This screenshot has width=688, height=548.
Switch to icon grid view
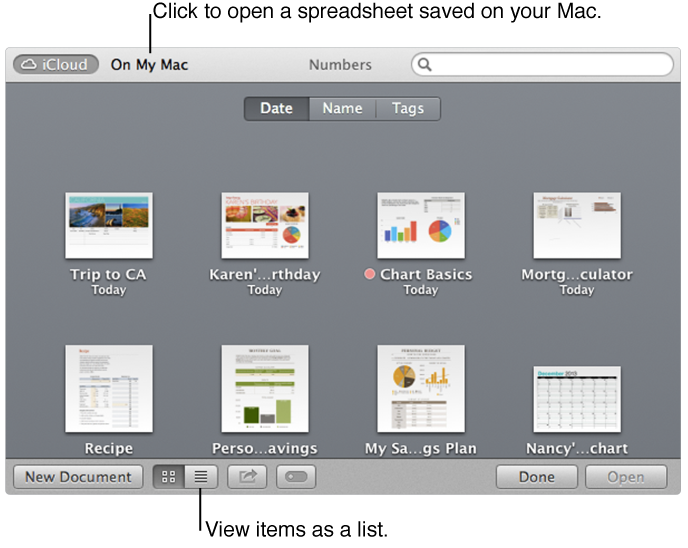(x=168, y=477)
